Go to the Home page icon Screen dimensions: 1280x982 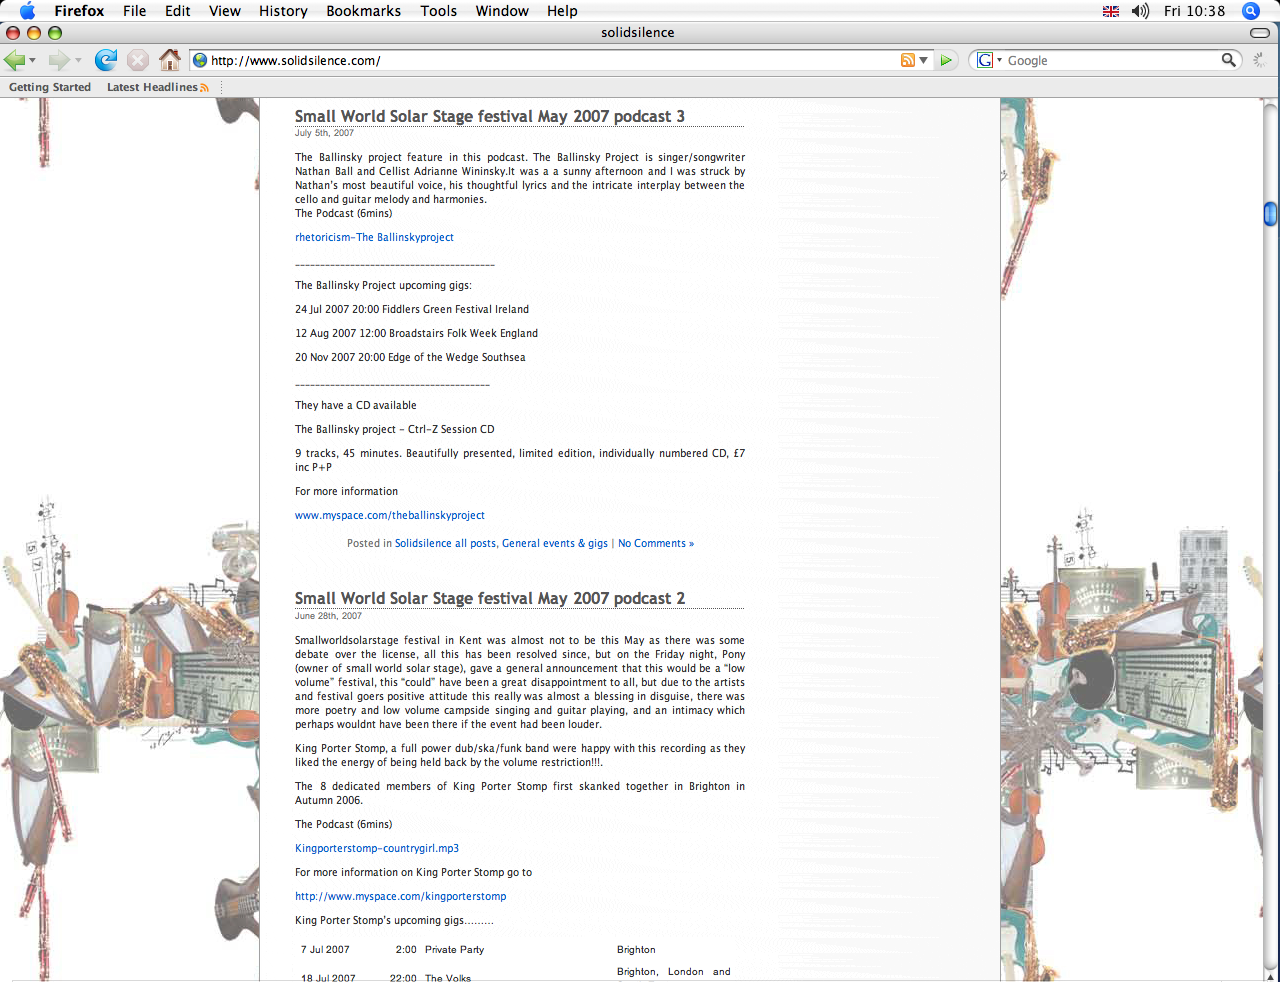(x=170, y=60)
